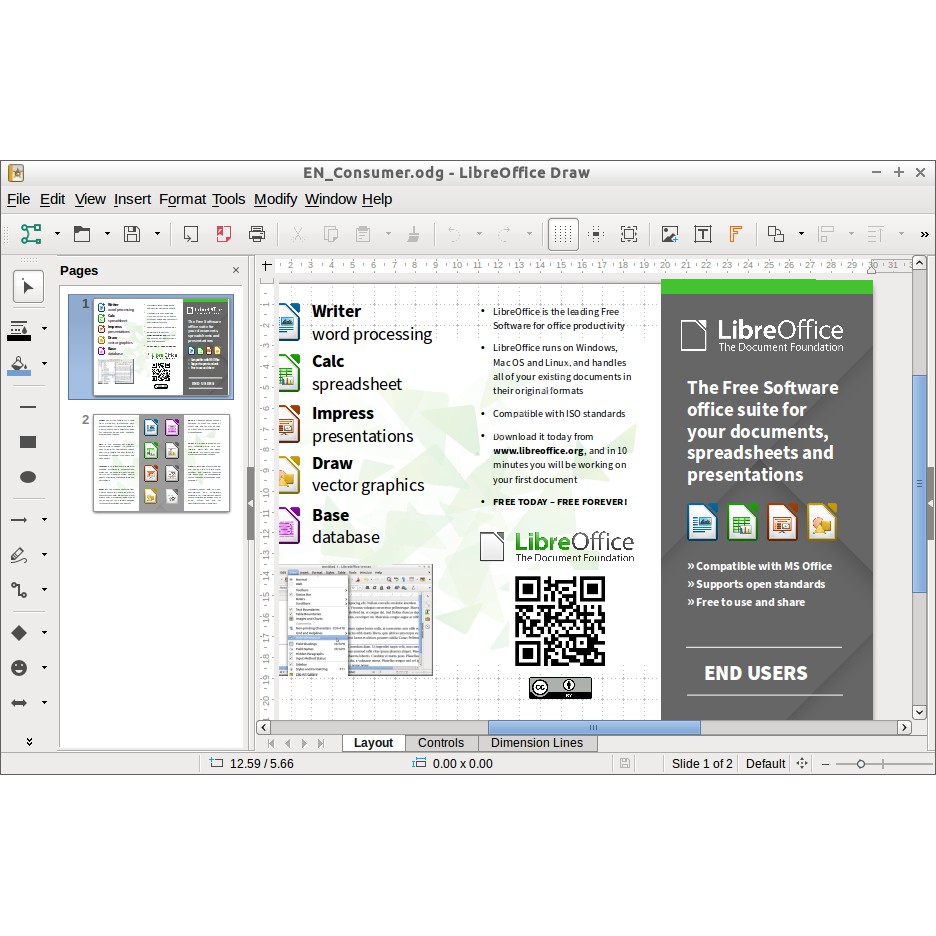Select the Rectangle tool

click(x=27, y=441)
